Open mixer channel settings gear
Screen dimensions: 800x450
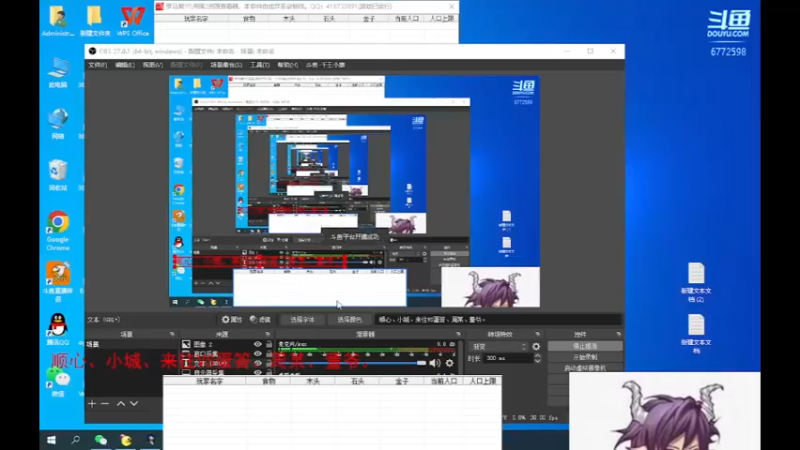click(449, 363)
